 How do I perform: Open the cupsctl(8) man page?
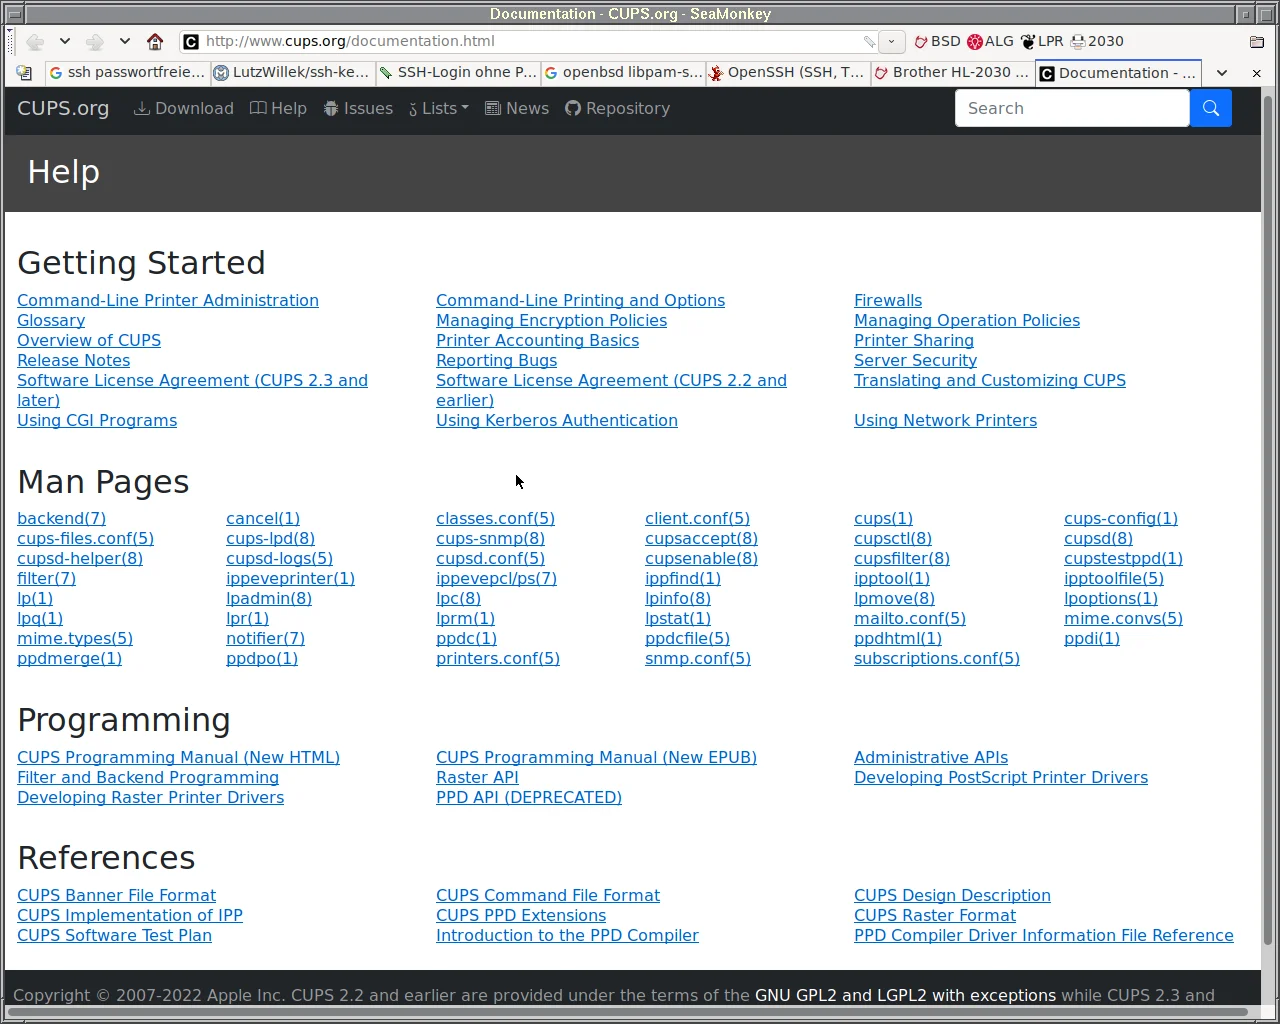coord(893,538)
